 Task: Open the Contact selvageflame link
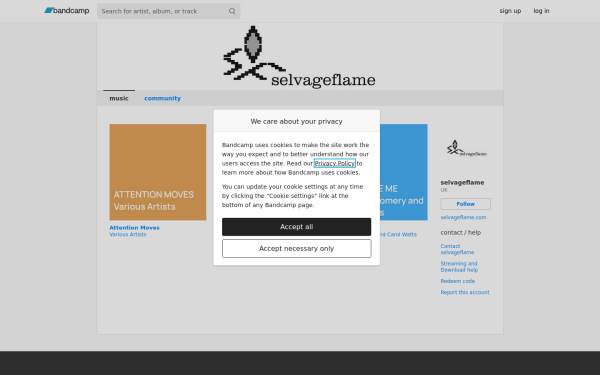(457, 249)
